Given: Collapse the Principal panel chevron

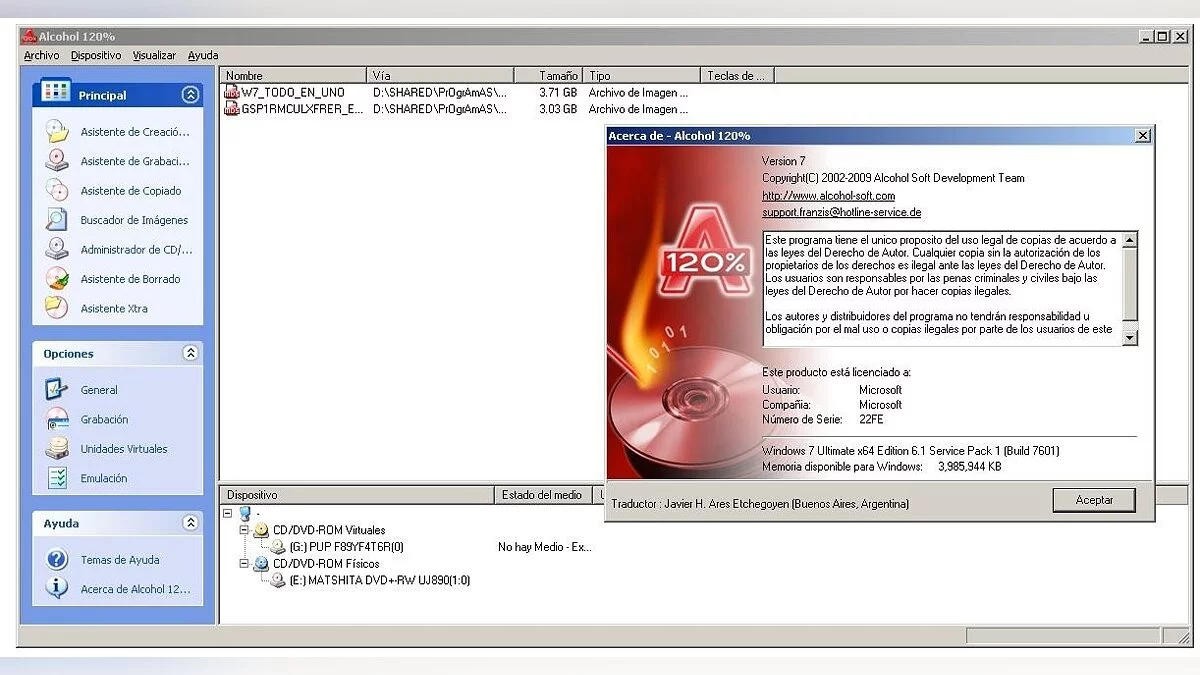Looking at the screenshot, I should point(190,95).
